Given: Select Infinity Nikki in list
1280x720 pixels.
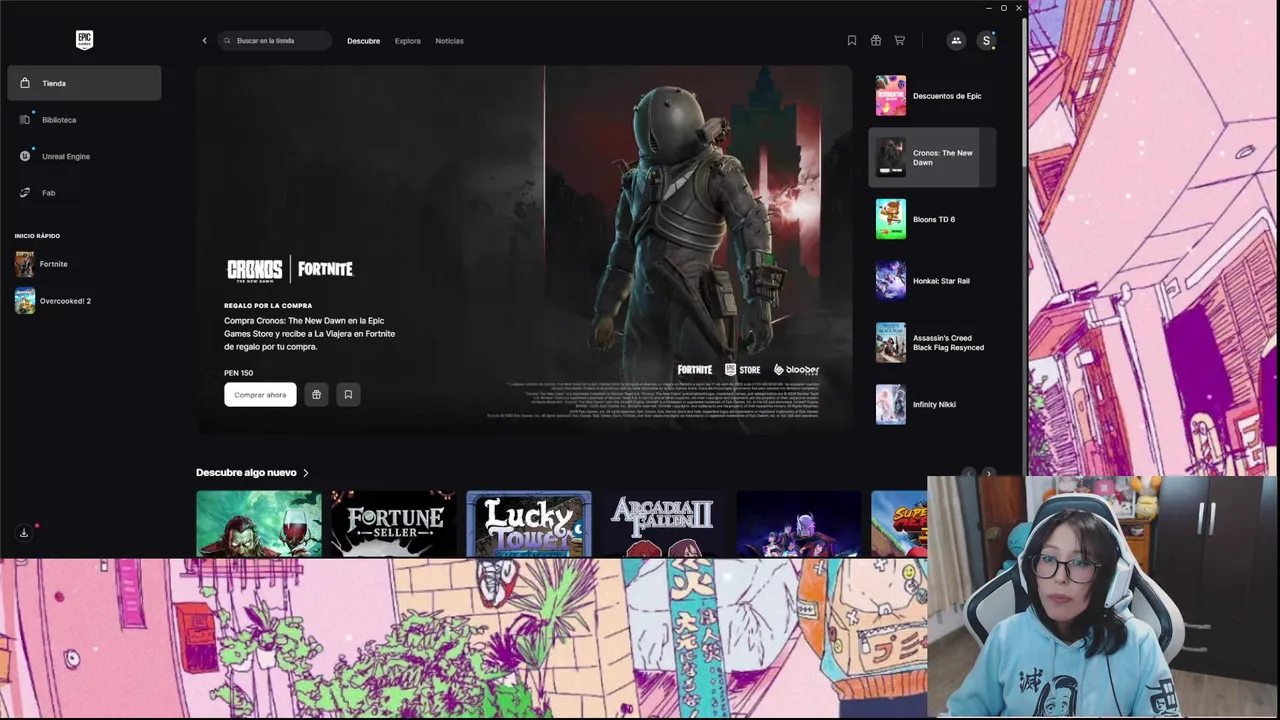Looking at the screenshot, I should [932, 404].
